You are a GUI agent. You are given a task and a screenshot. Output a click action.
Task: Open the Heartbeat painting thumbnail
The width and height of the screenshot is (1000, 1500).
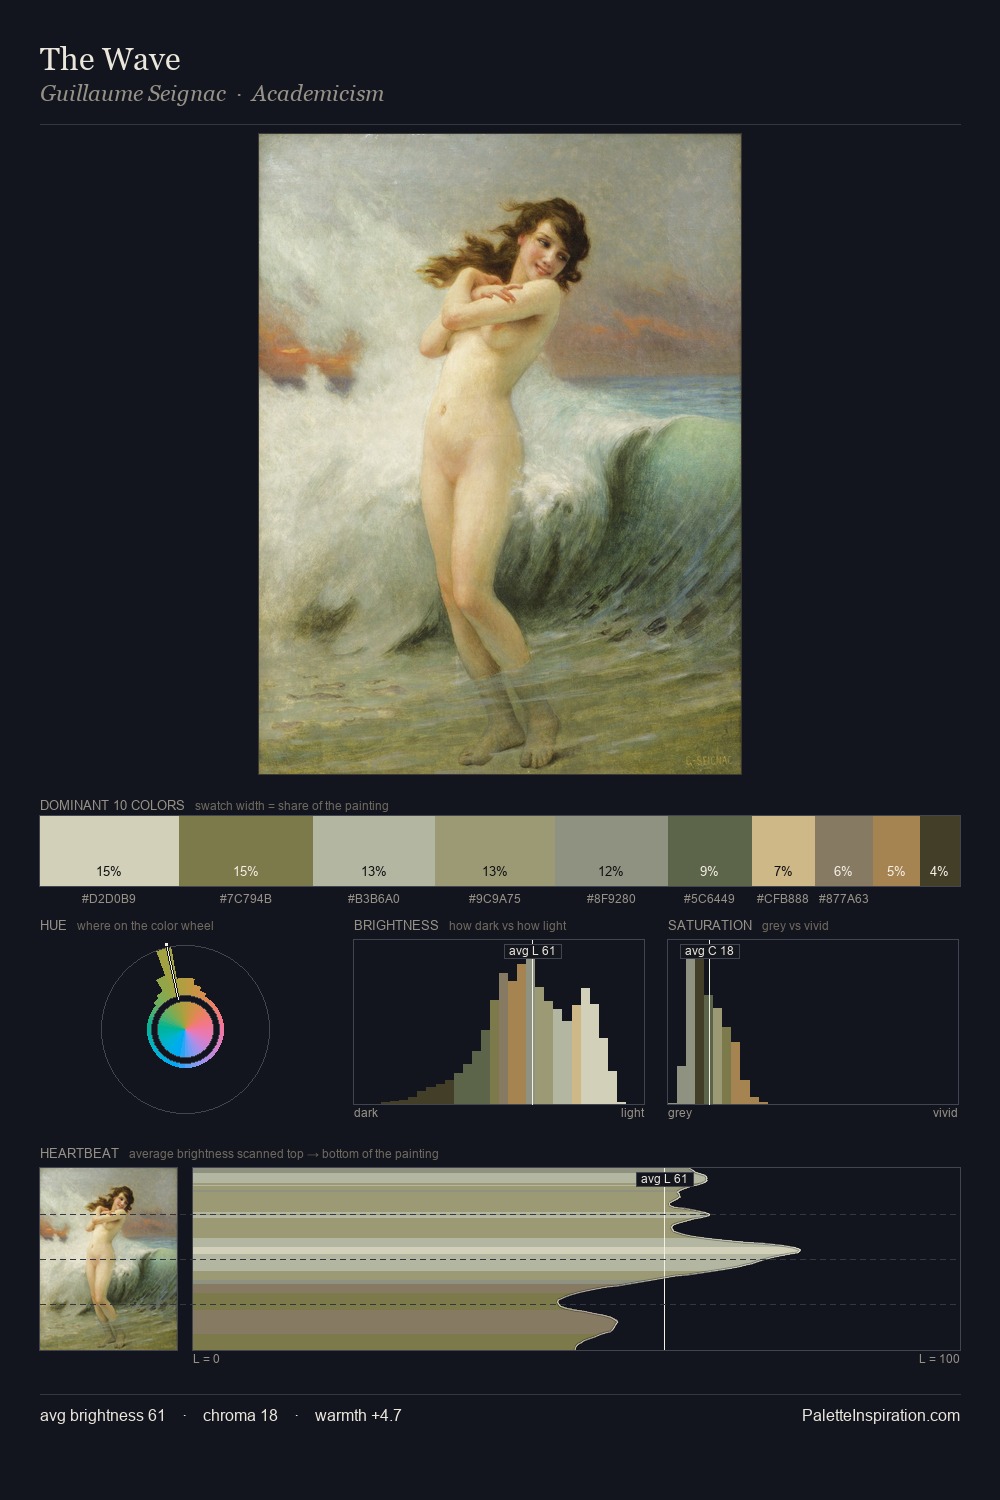108,1259
